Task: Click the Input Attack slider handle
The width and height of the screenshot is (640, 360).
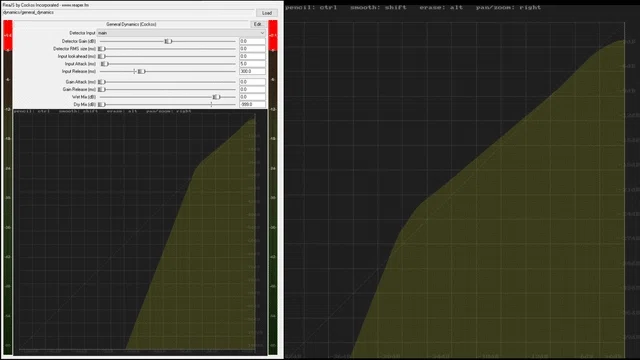Action: 104,64
